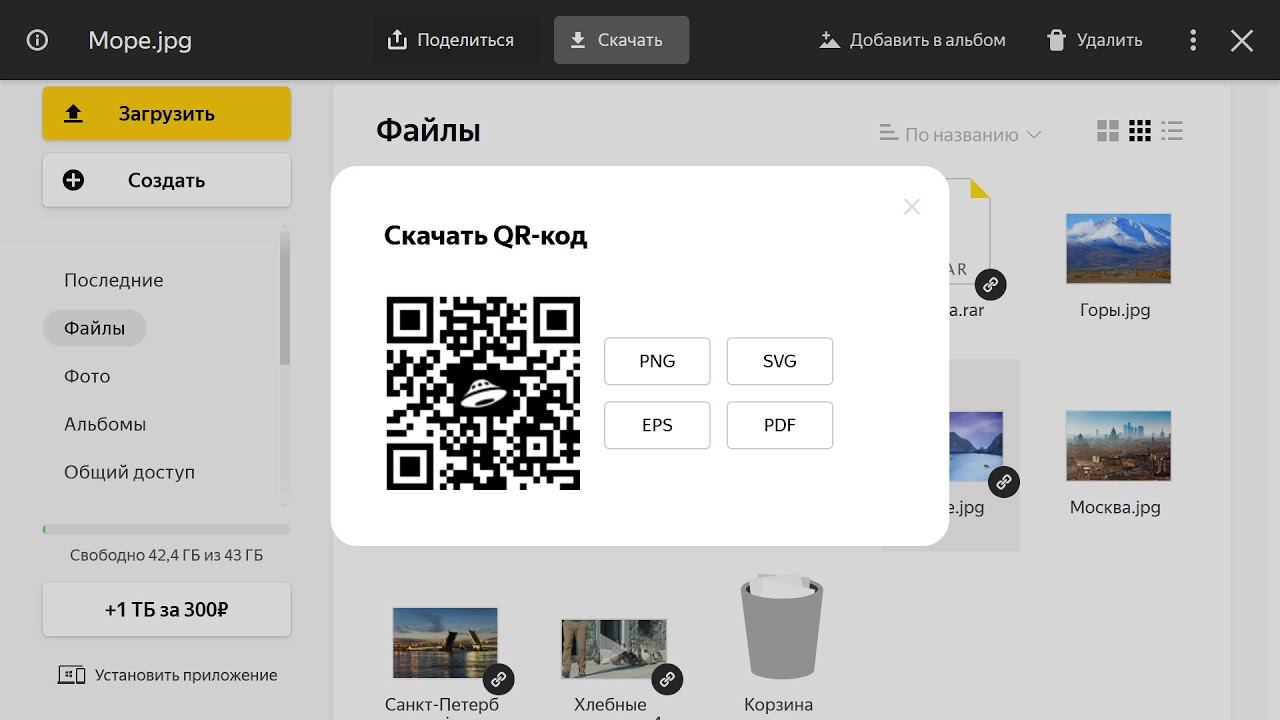Download the QR code as PNG
This screenshot has height=720, width=1280.
[657, 361]
